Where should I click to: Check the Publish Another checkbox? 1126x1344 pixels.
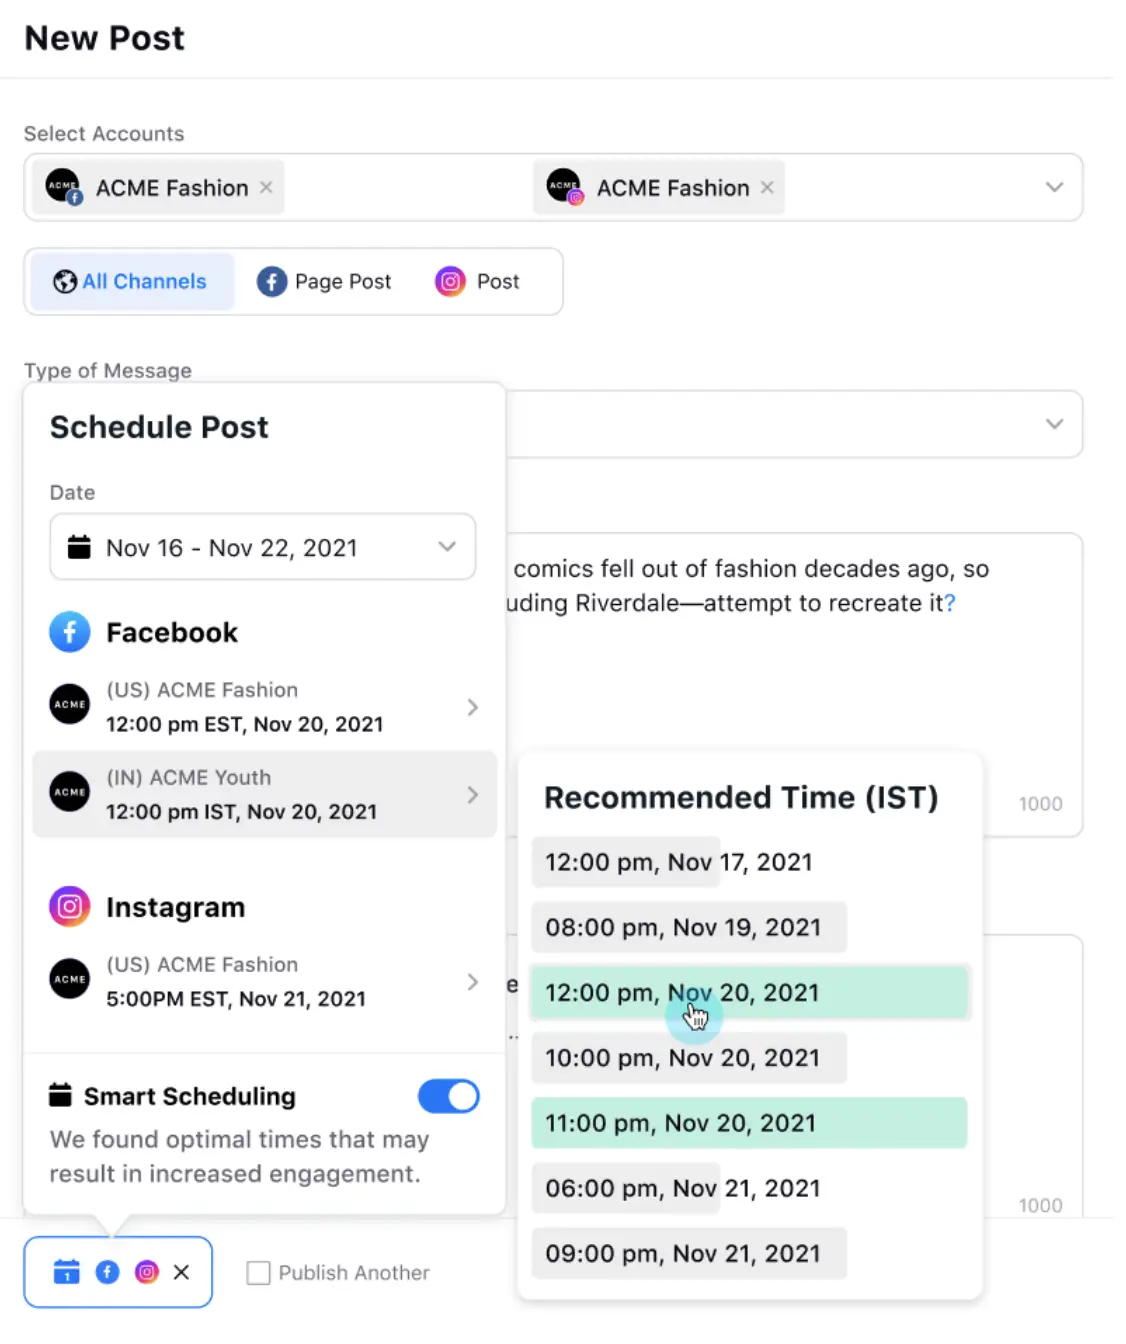(x=258, y=1273)
